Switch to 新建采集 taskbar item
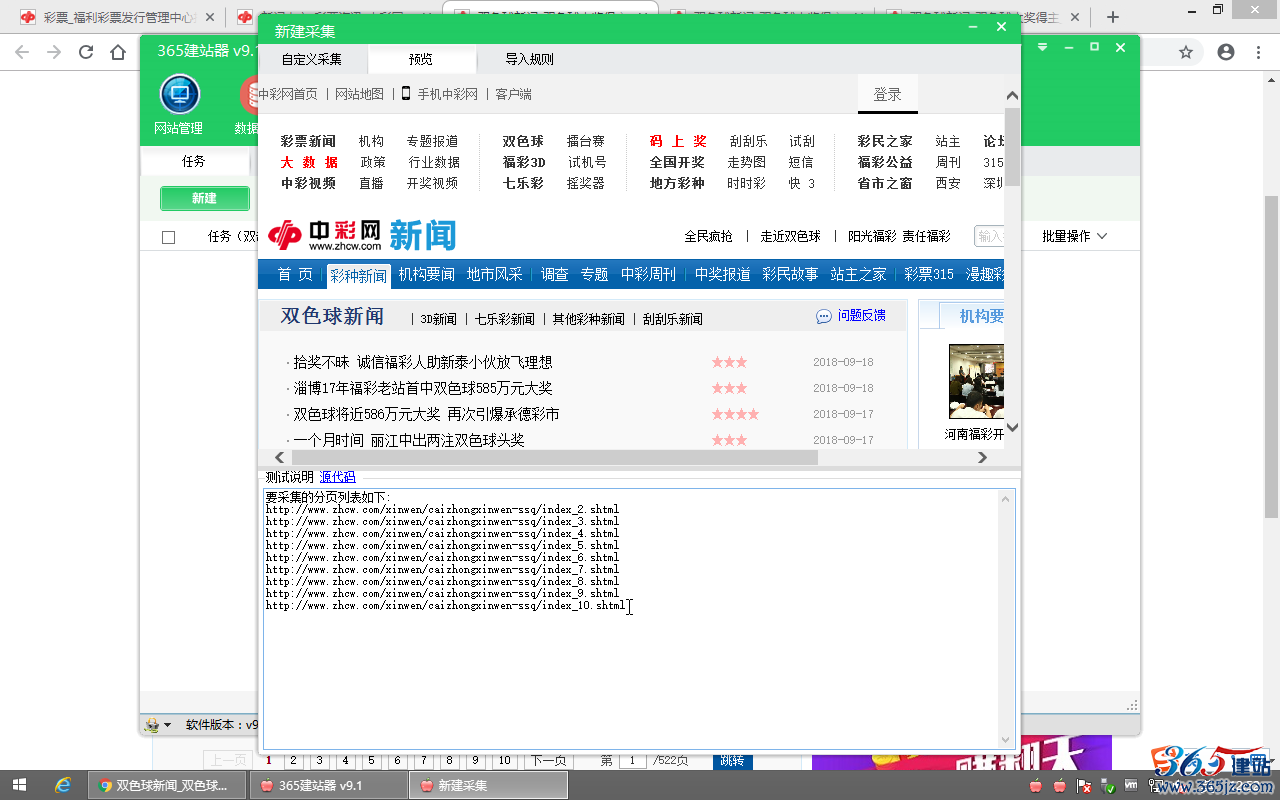This screenshot has width=1280, height=800. pos(488,786)
